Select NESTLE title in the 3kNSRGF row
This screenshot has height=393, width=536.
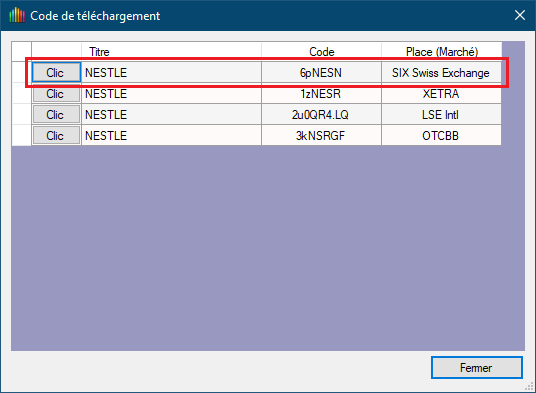pos(171,135)
